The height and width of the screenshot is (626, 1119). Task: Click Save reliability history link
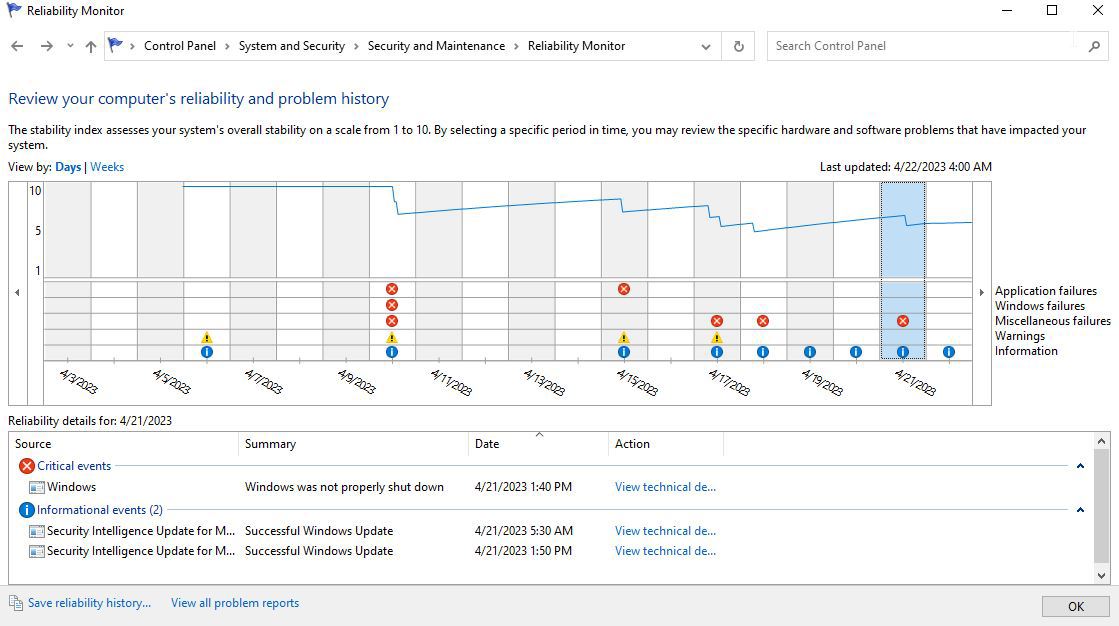89,603
